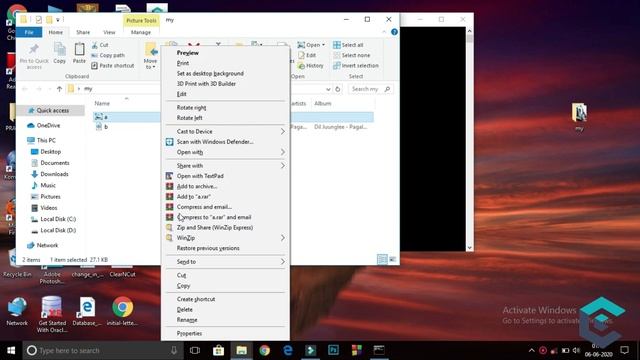Viewport: 640px width, 360px height.
Task: Select file 'b' in the file list
Action: (x=105, y=127)
